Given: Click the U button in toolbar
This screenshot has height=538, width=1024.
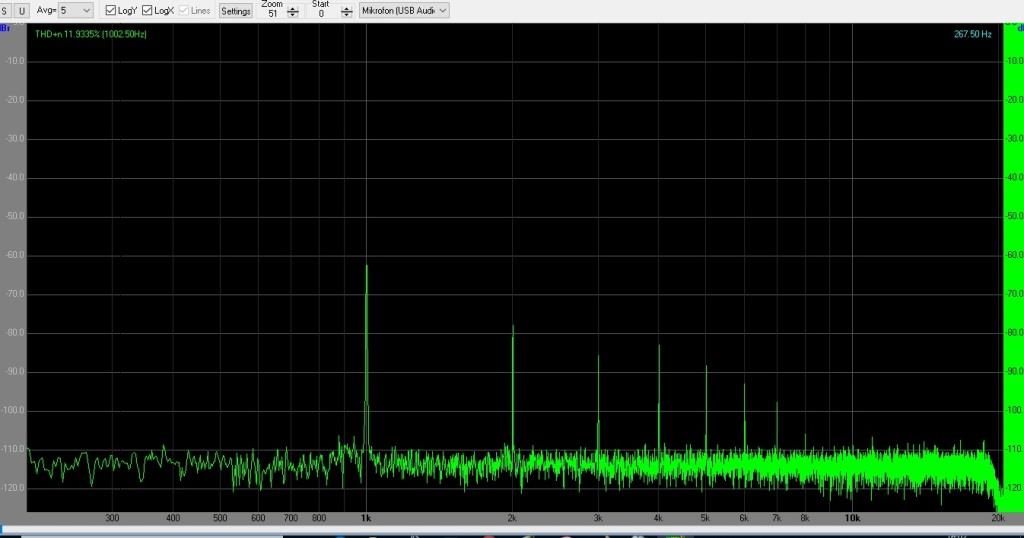Looking at the screenshot, I should tap(22, 11).
